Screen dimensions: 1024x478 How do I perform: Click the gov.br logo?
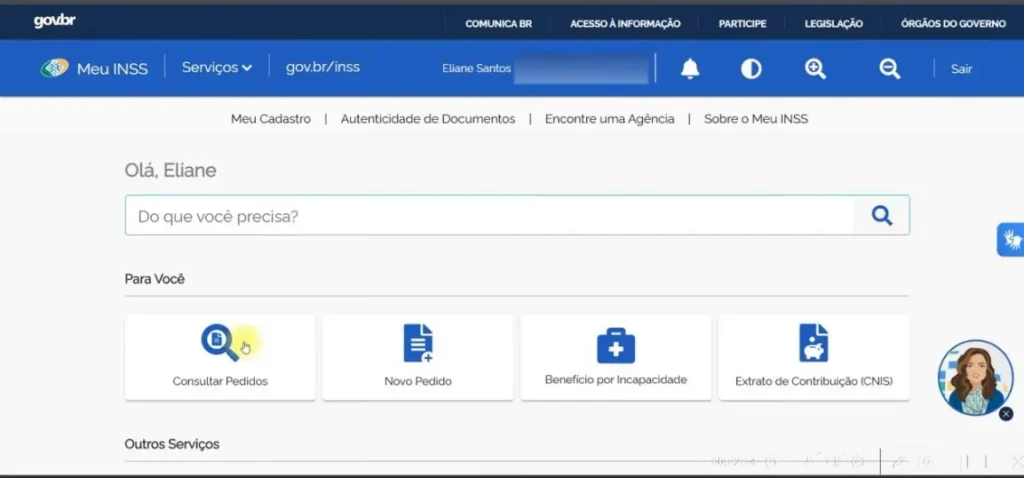point(54,21)
